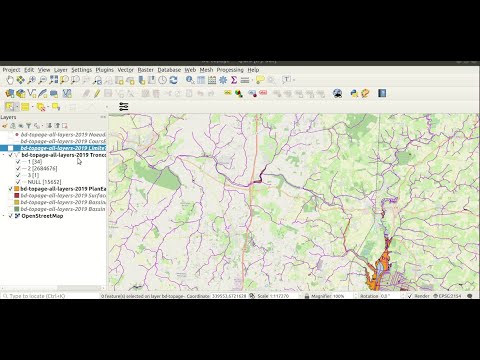Toggle visibility of the Limite layer
This screenshot has height=360, width=480.
[x=11, y=148]
